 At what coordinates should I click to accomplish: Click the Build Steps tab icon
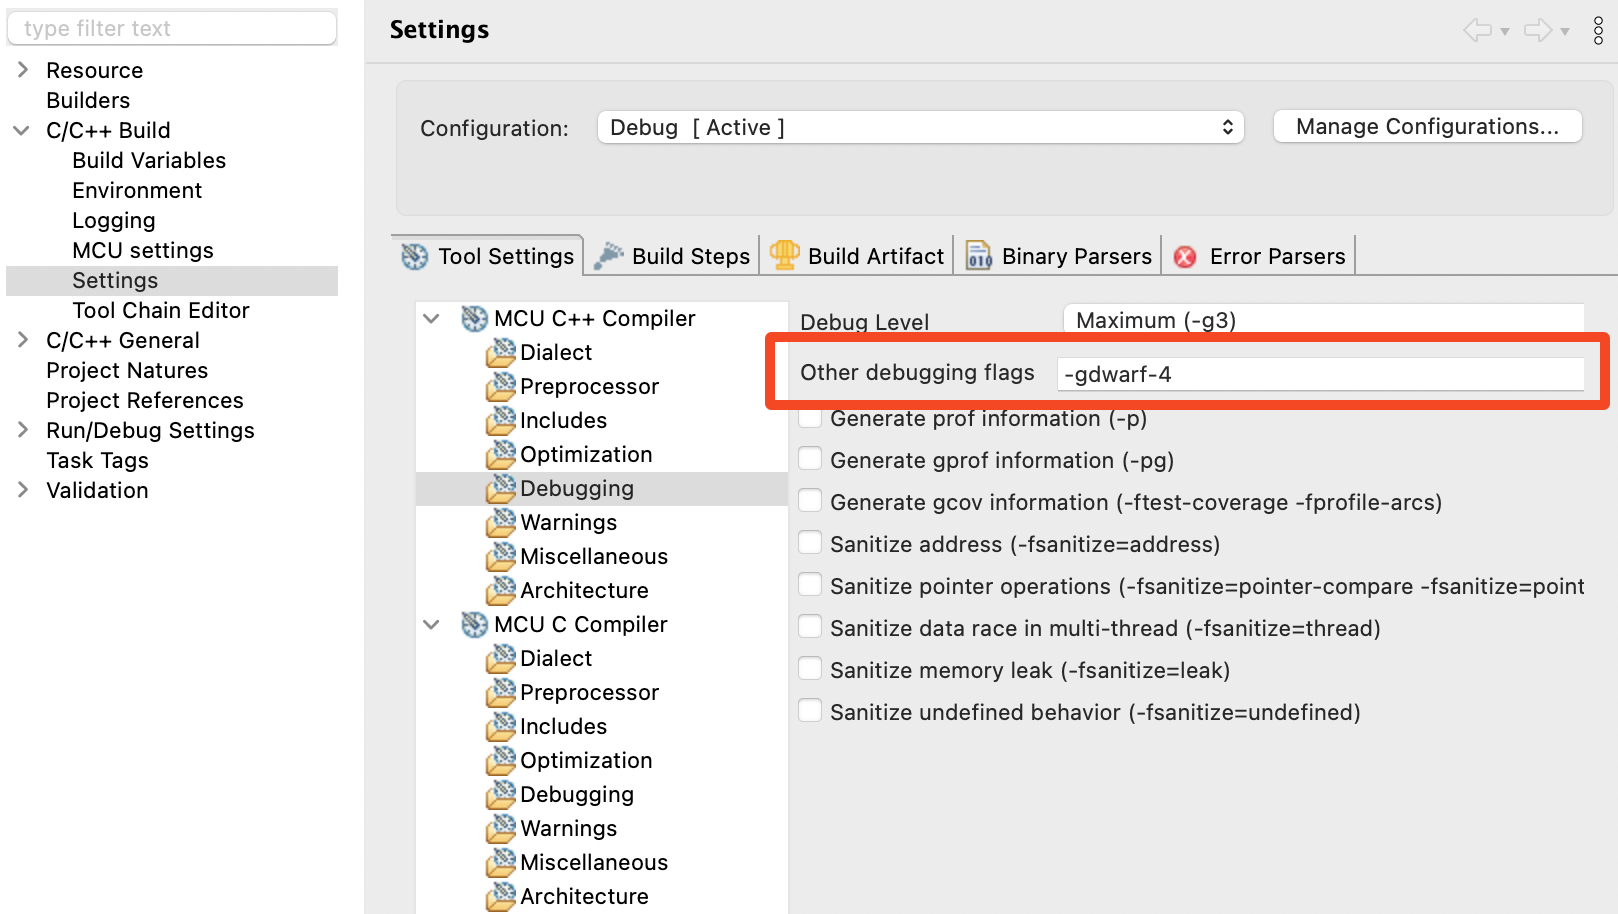pyautogui.click(x=608, y=256)
